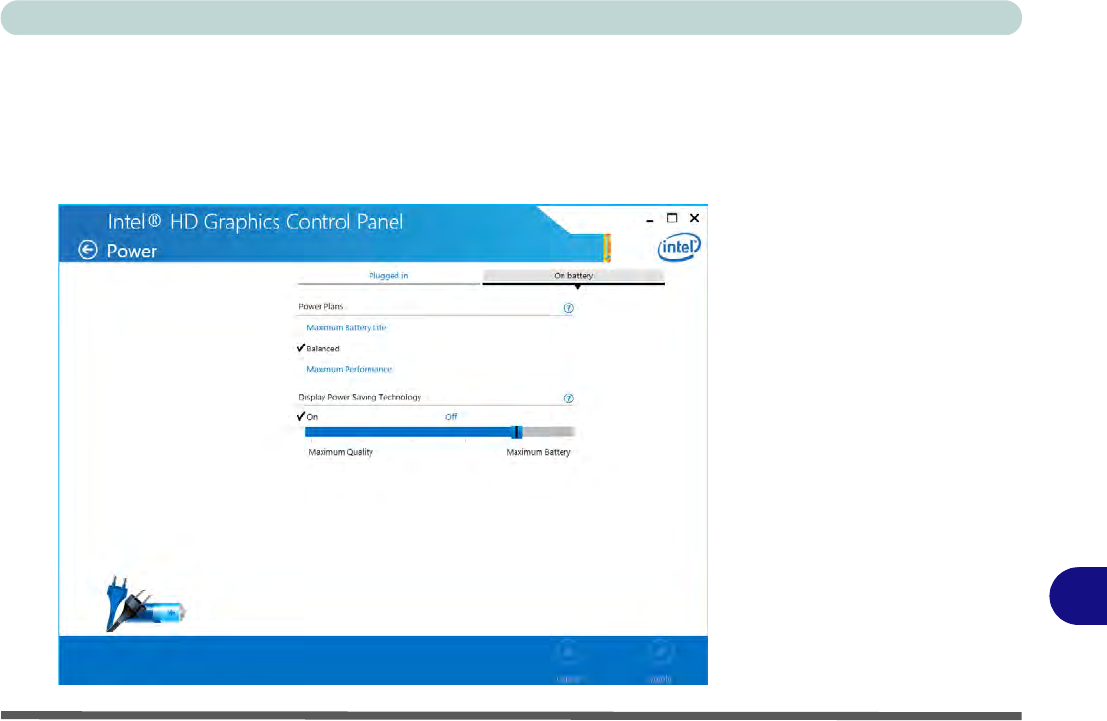Minimize the Intel control panel window
1107x721 pixels.
pos(650,219)
